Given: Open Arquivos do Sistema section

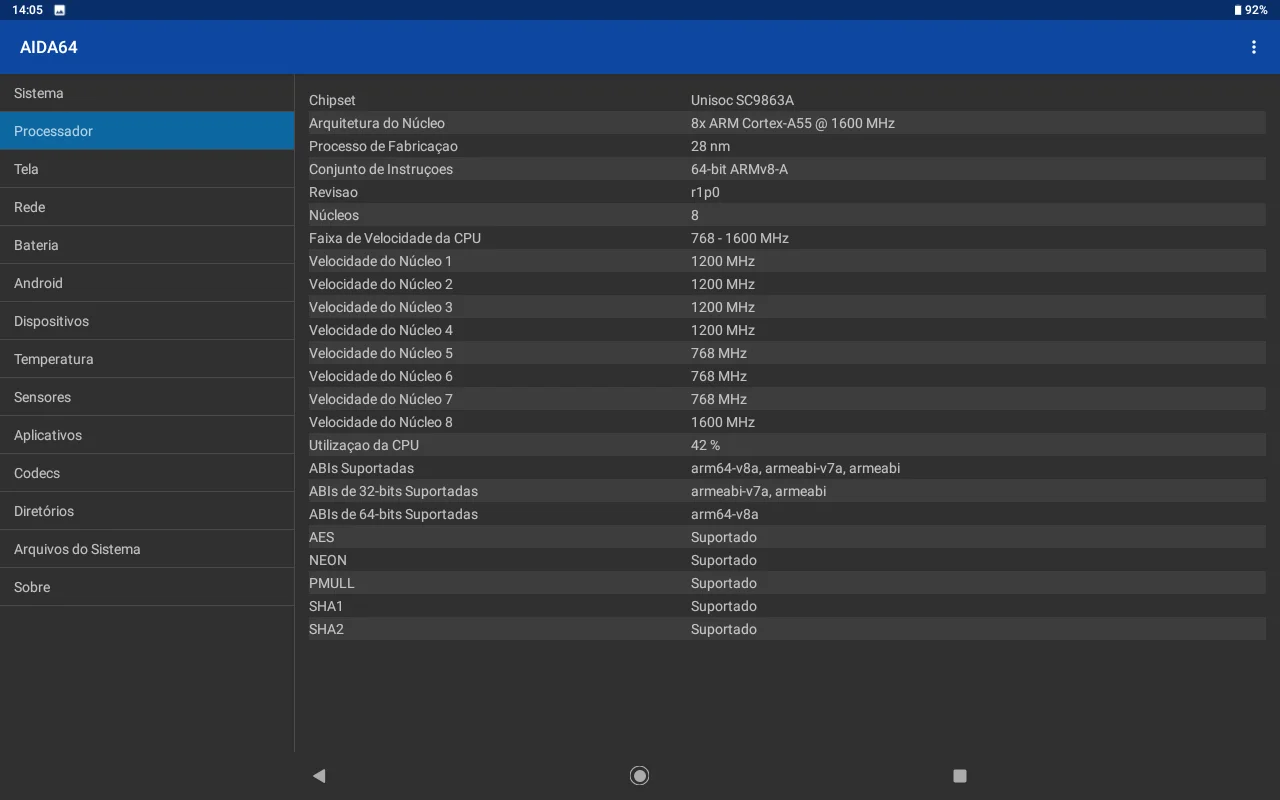Looking at the screenshot, I should tap(147, 549).
